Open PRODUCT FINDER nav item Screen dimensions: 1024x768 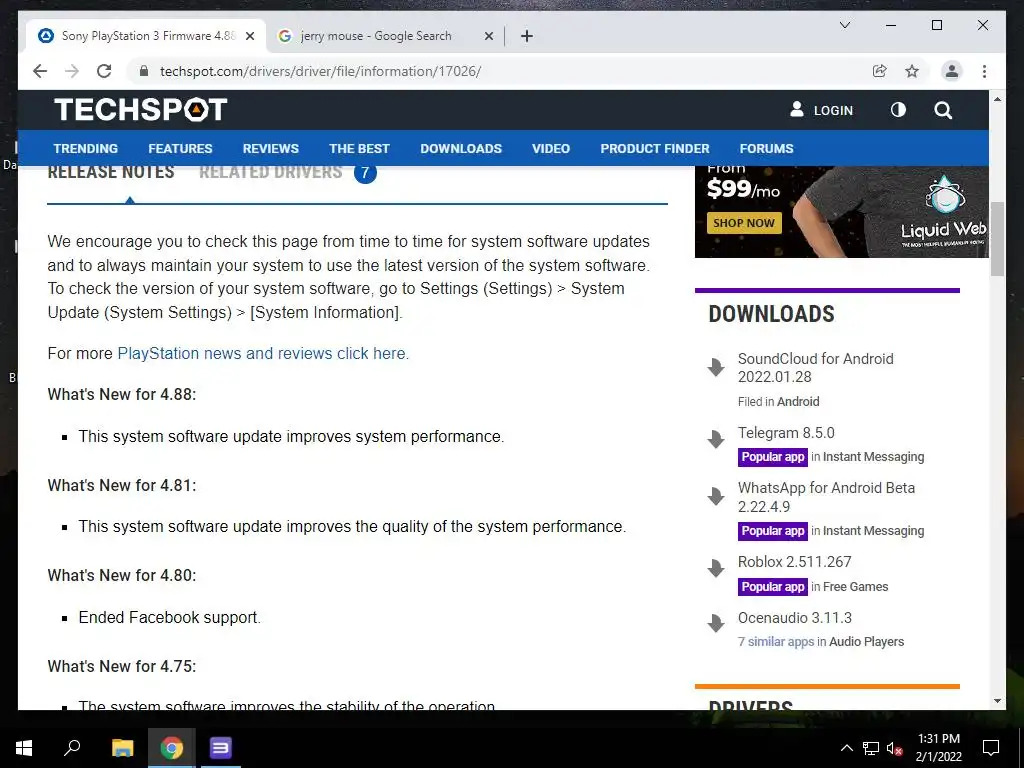654,148
